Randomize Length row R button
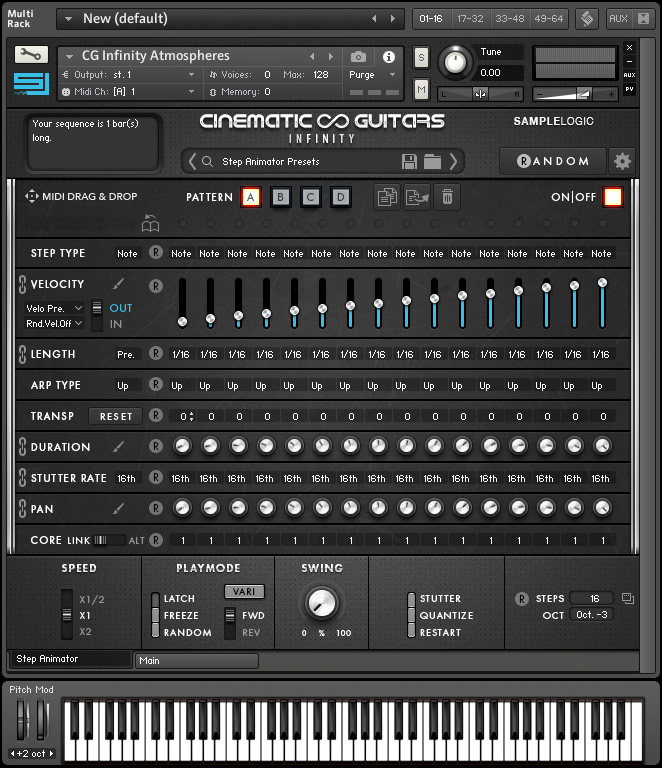 [x=156, y=353]
